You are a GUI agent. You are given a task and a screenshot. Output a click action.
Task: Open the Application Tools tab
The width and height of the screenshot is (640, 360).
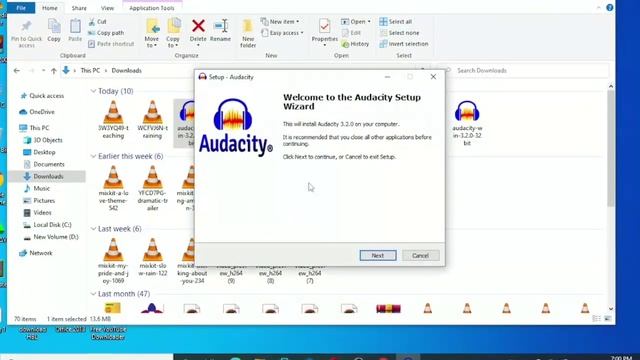(151, 8)
